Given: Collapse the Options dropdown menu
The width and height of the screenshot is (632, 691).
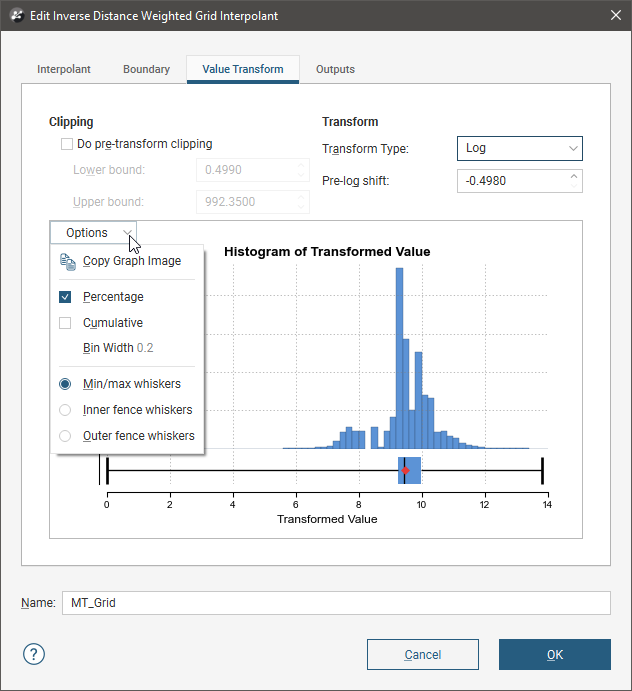Looking at the screenshot, I should [93, 233].
